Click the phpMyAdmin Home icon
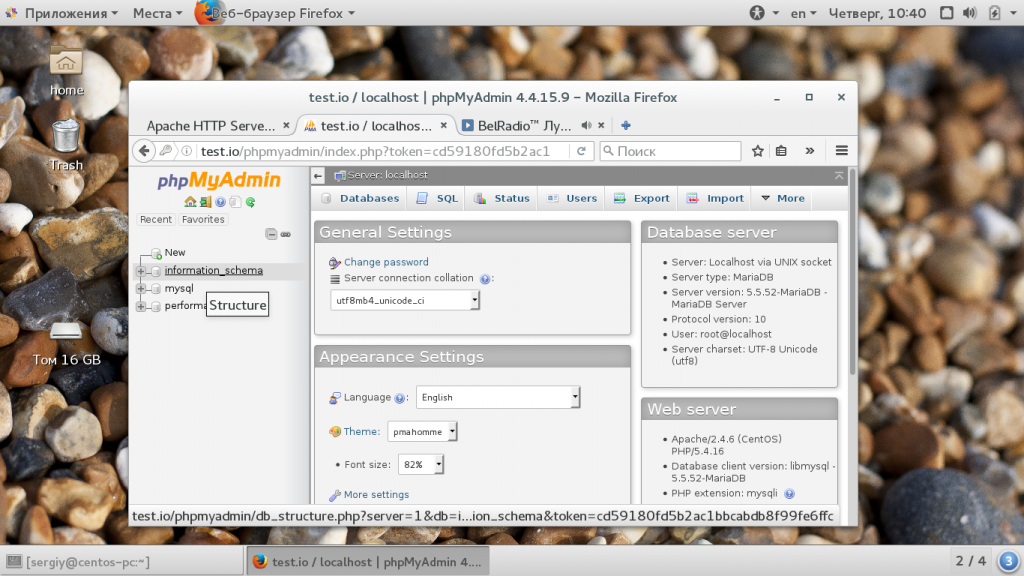This screenshot has width=1024, height=576. [190, 202]
